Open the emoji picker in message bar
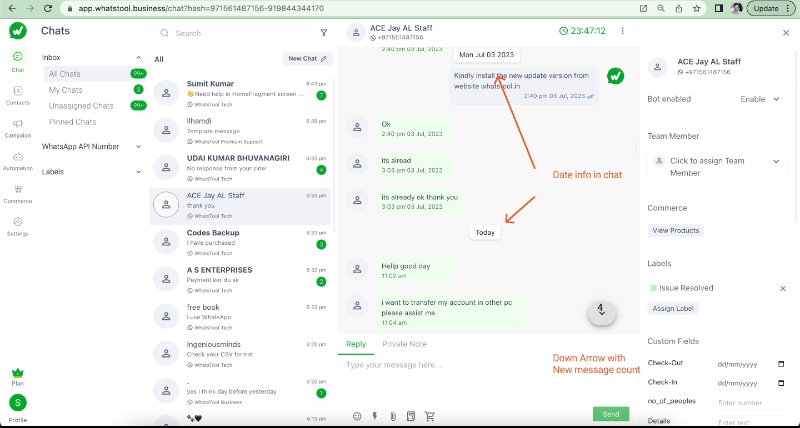This screenshot has height=428, width=800. [357, 415]
